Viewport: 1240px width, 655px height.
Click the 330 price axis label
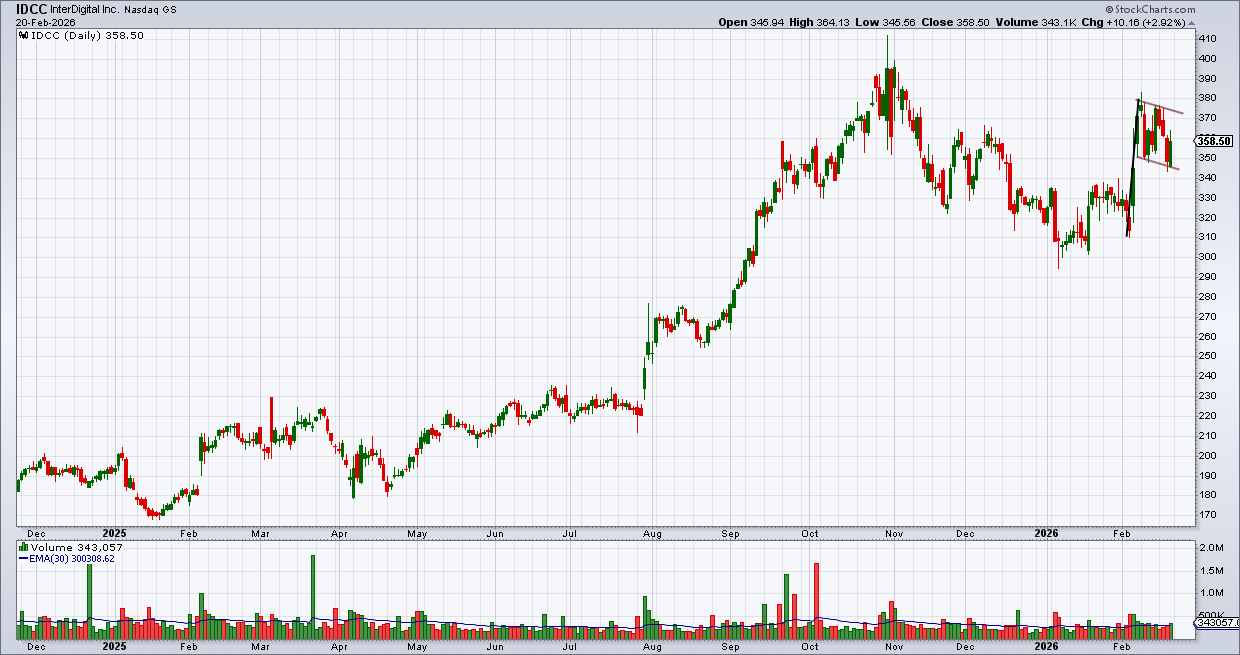coord(1207,198)
